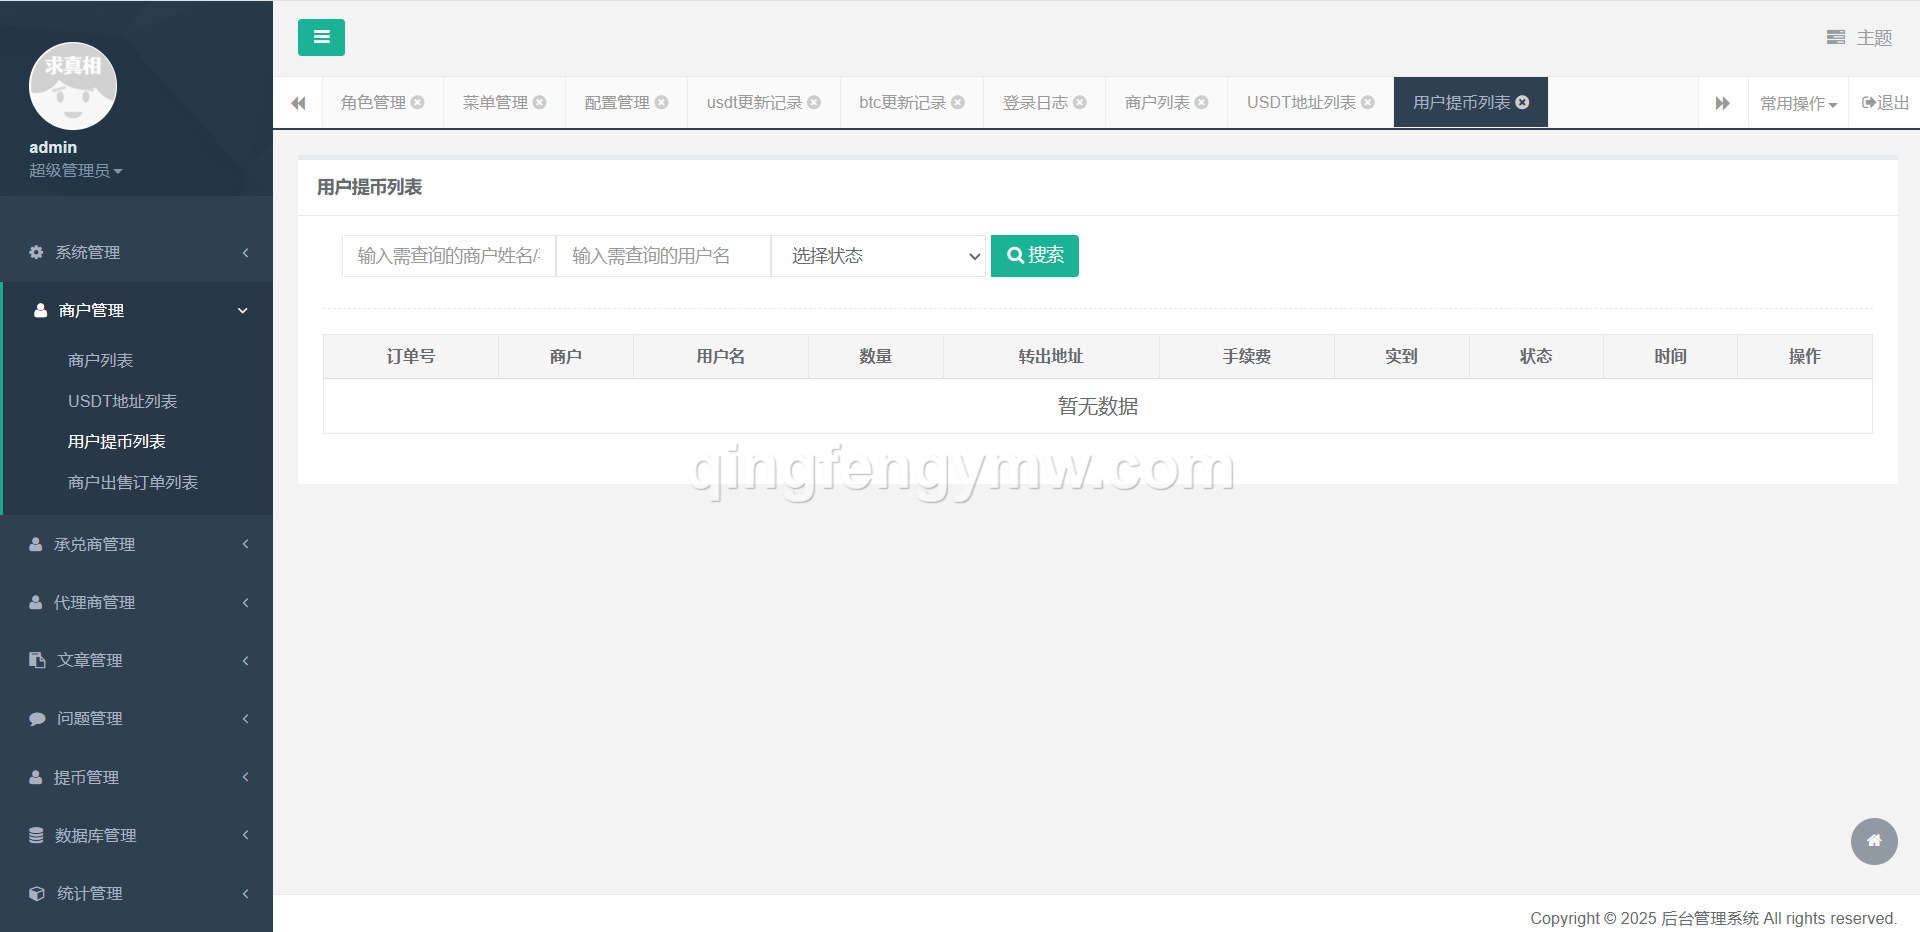Expand the 承兑商管理 chevron
Screen dimensions: 1920x932
pos(245,544)
